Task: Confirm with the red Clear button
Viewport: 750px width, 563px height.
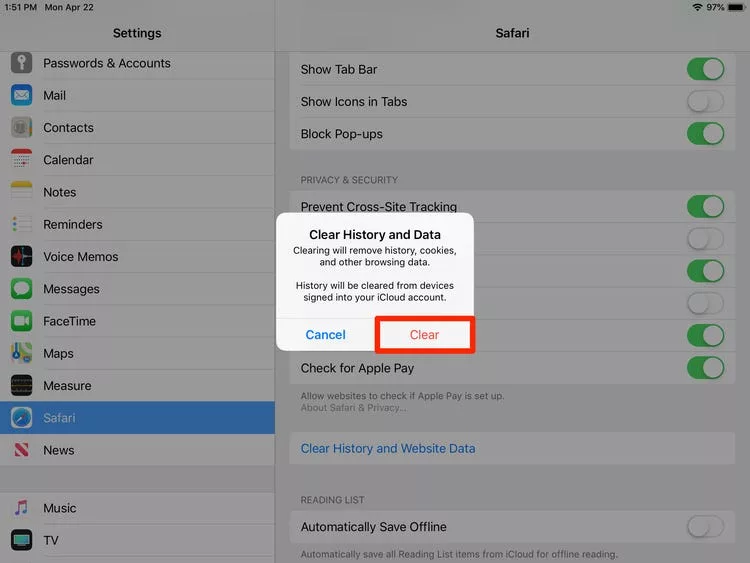Action: (x=424, y=334)
